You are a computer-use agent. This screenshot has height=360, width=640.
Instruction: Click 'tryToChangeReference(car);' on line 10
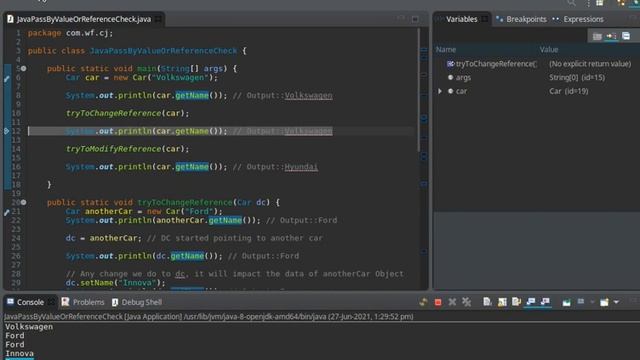click(127, 113)
